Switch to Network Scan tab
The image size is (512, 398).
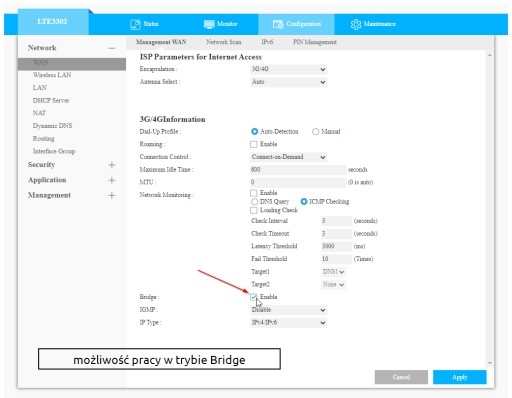(224, 42)
